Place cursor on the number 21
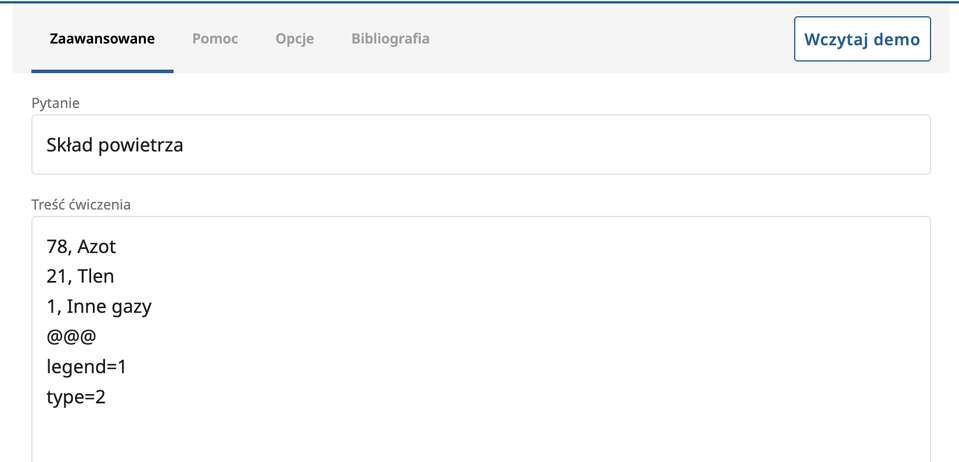 56,276
